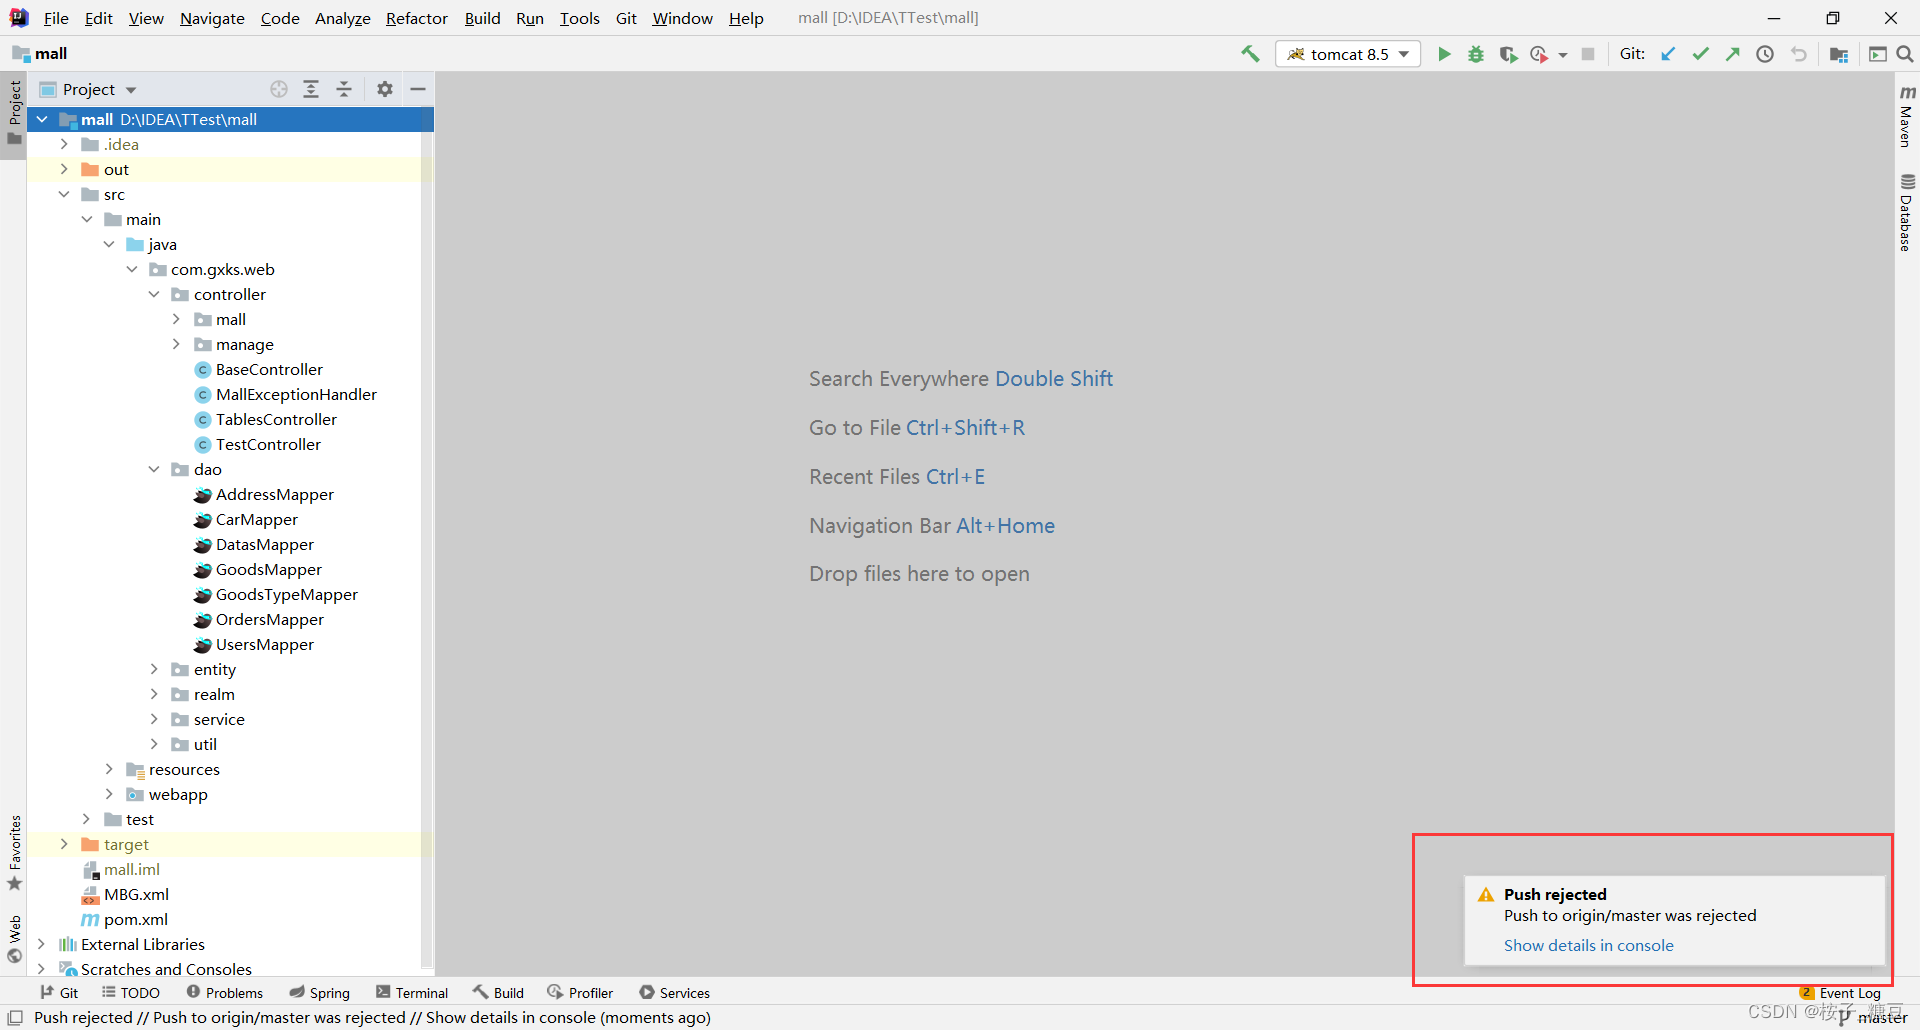Open the tomcat 8.5 run configuration dropdown
1920x1030 pixels.
[x=1348, y=53]
